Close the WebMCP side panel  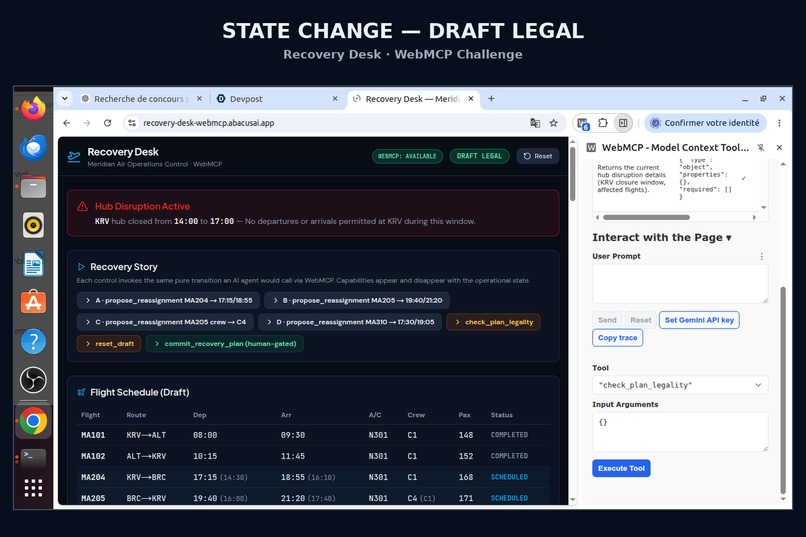[779, 147]
